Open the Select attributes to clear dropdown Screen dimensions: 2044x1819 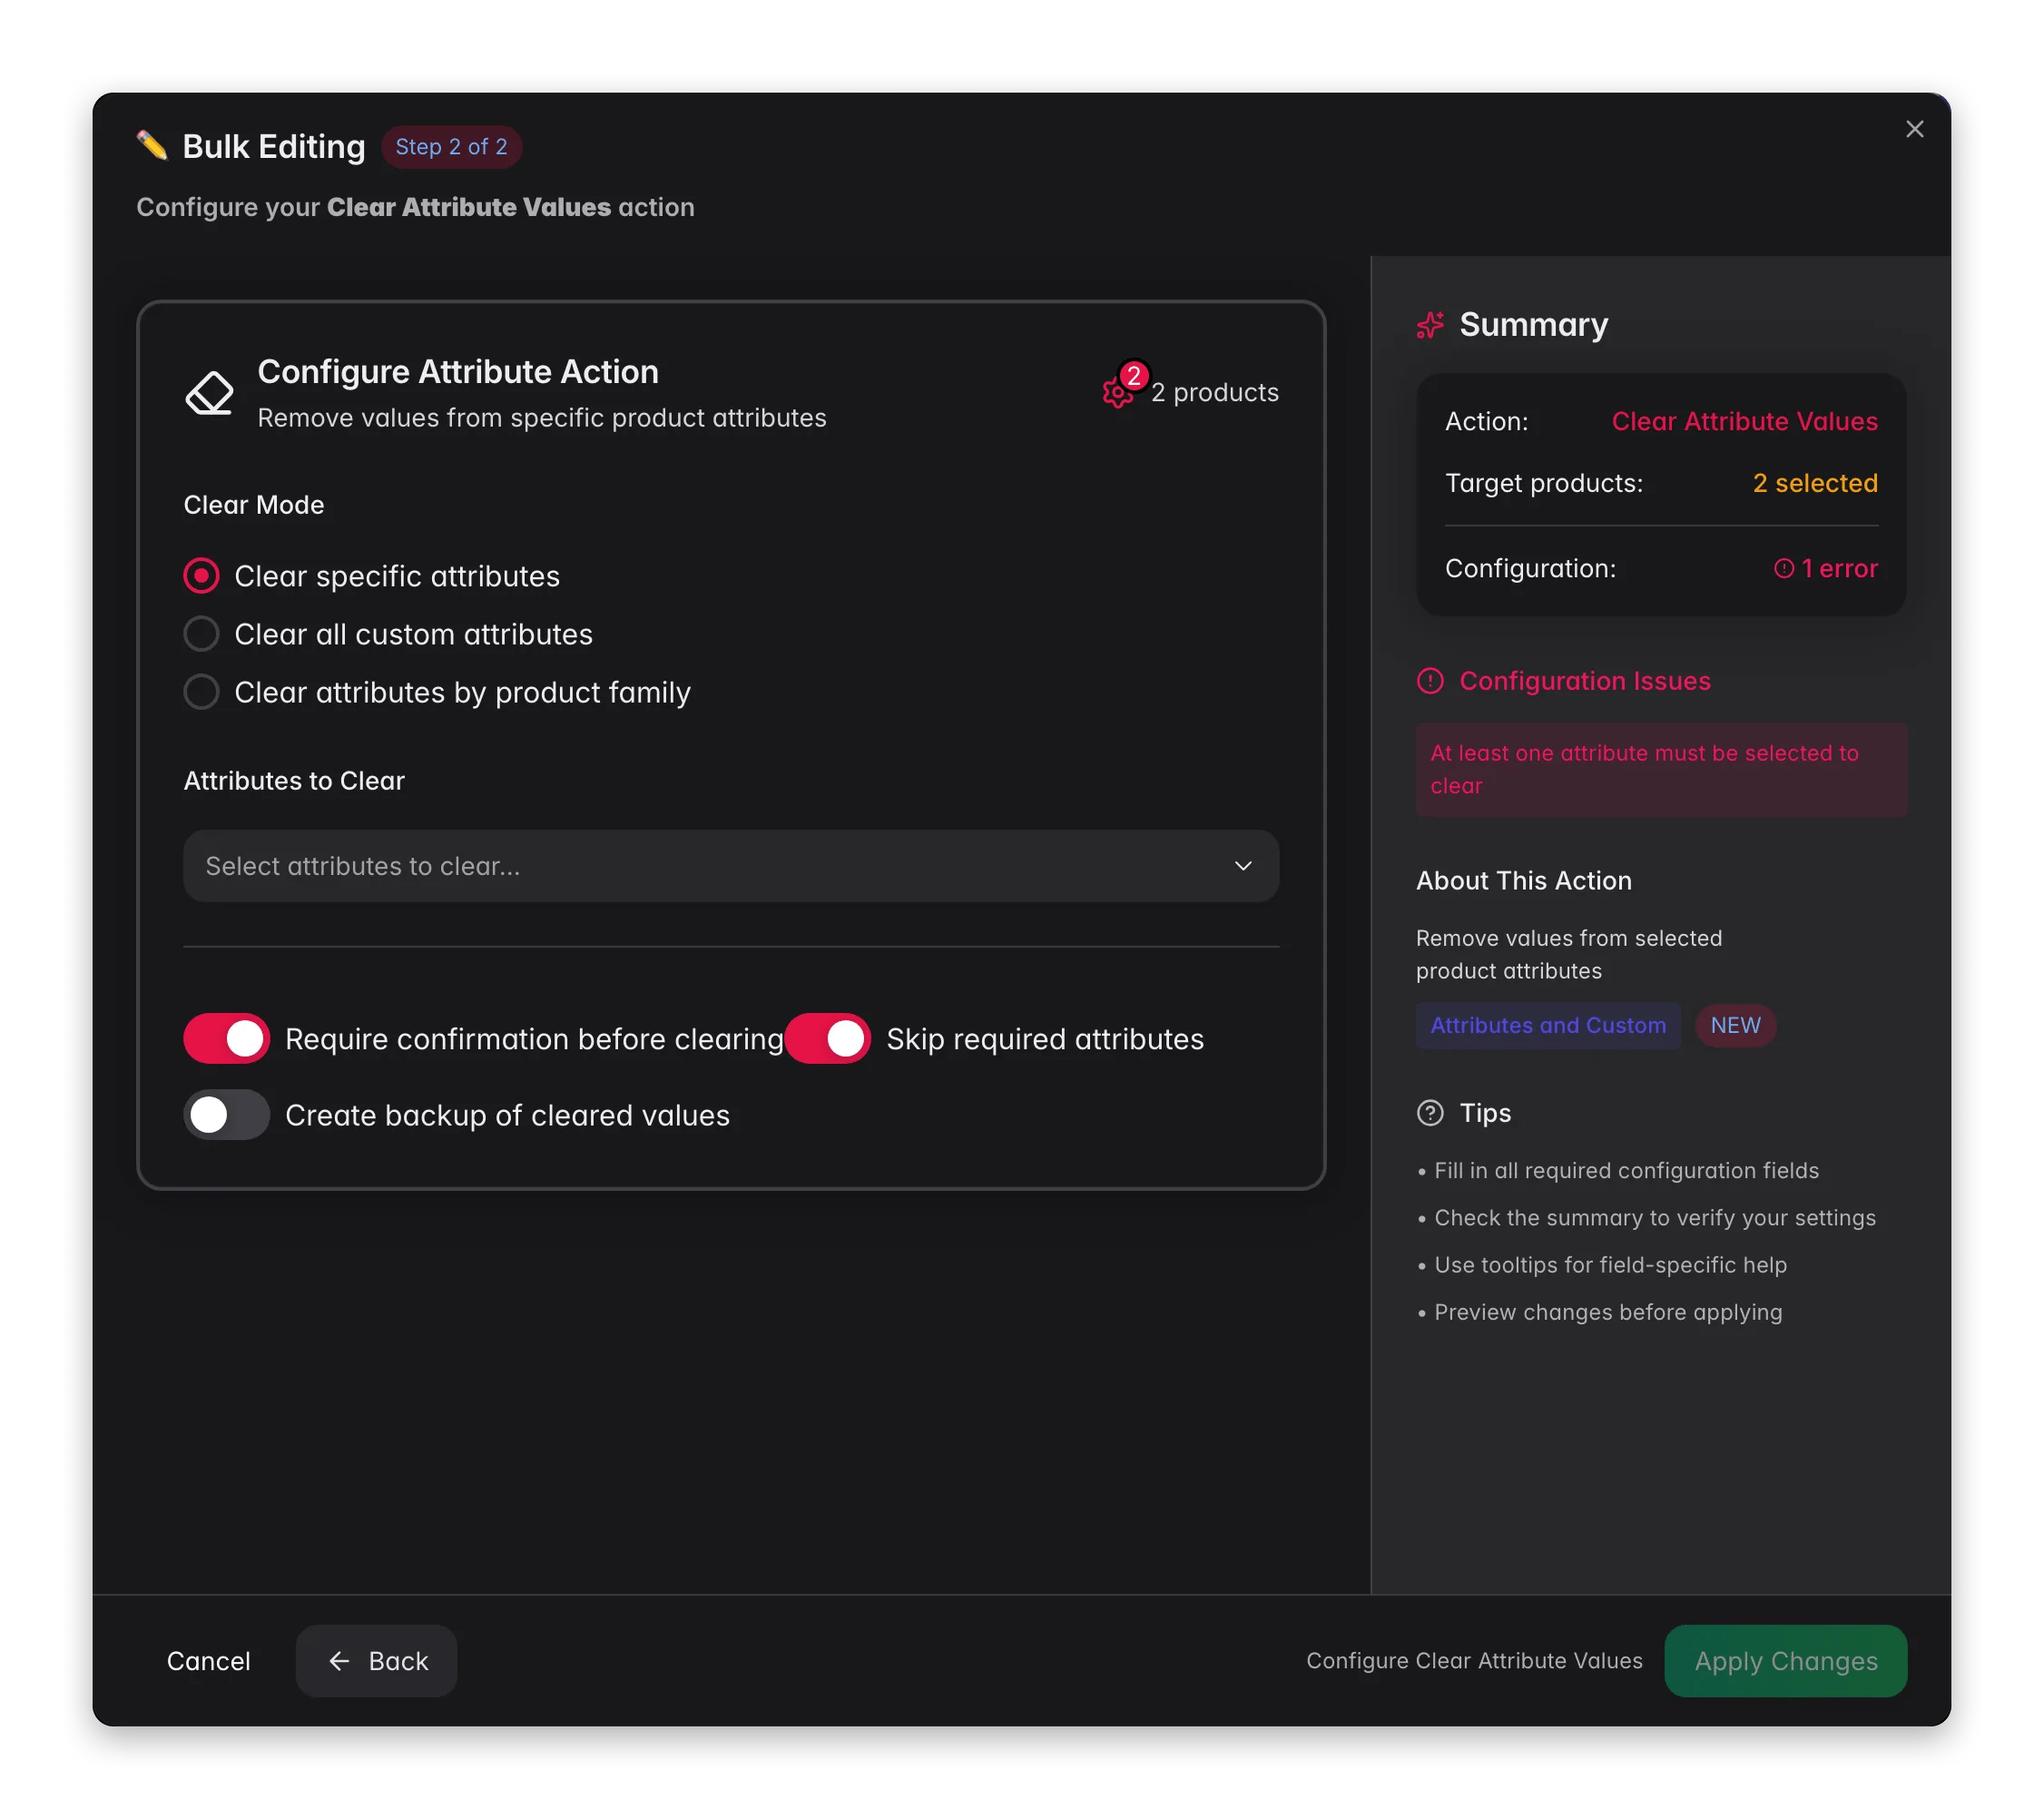[x=731, y=866]
